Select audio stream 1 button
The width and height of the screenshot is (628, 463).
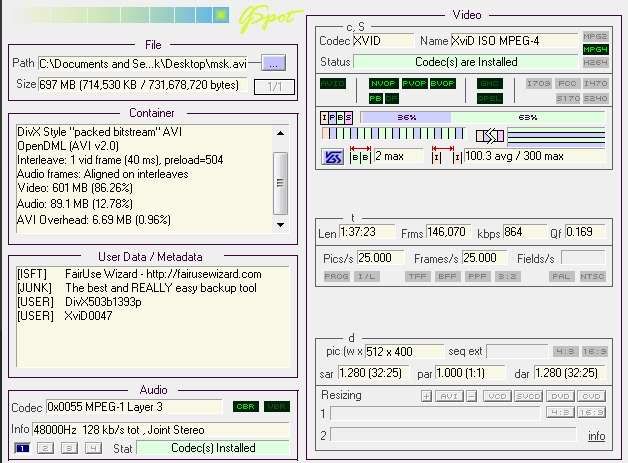click(22, 448)
